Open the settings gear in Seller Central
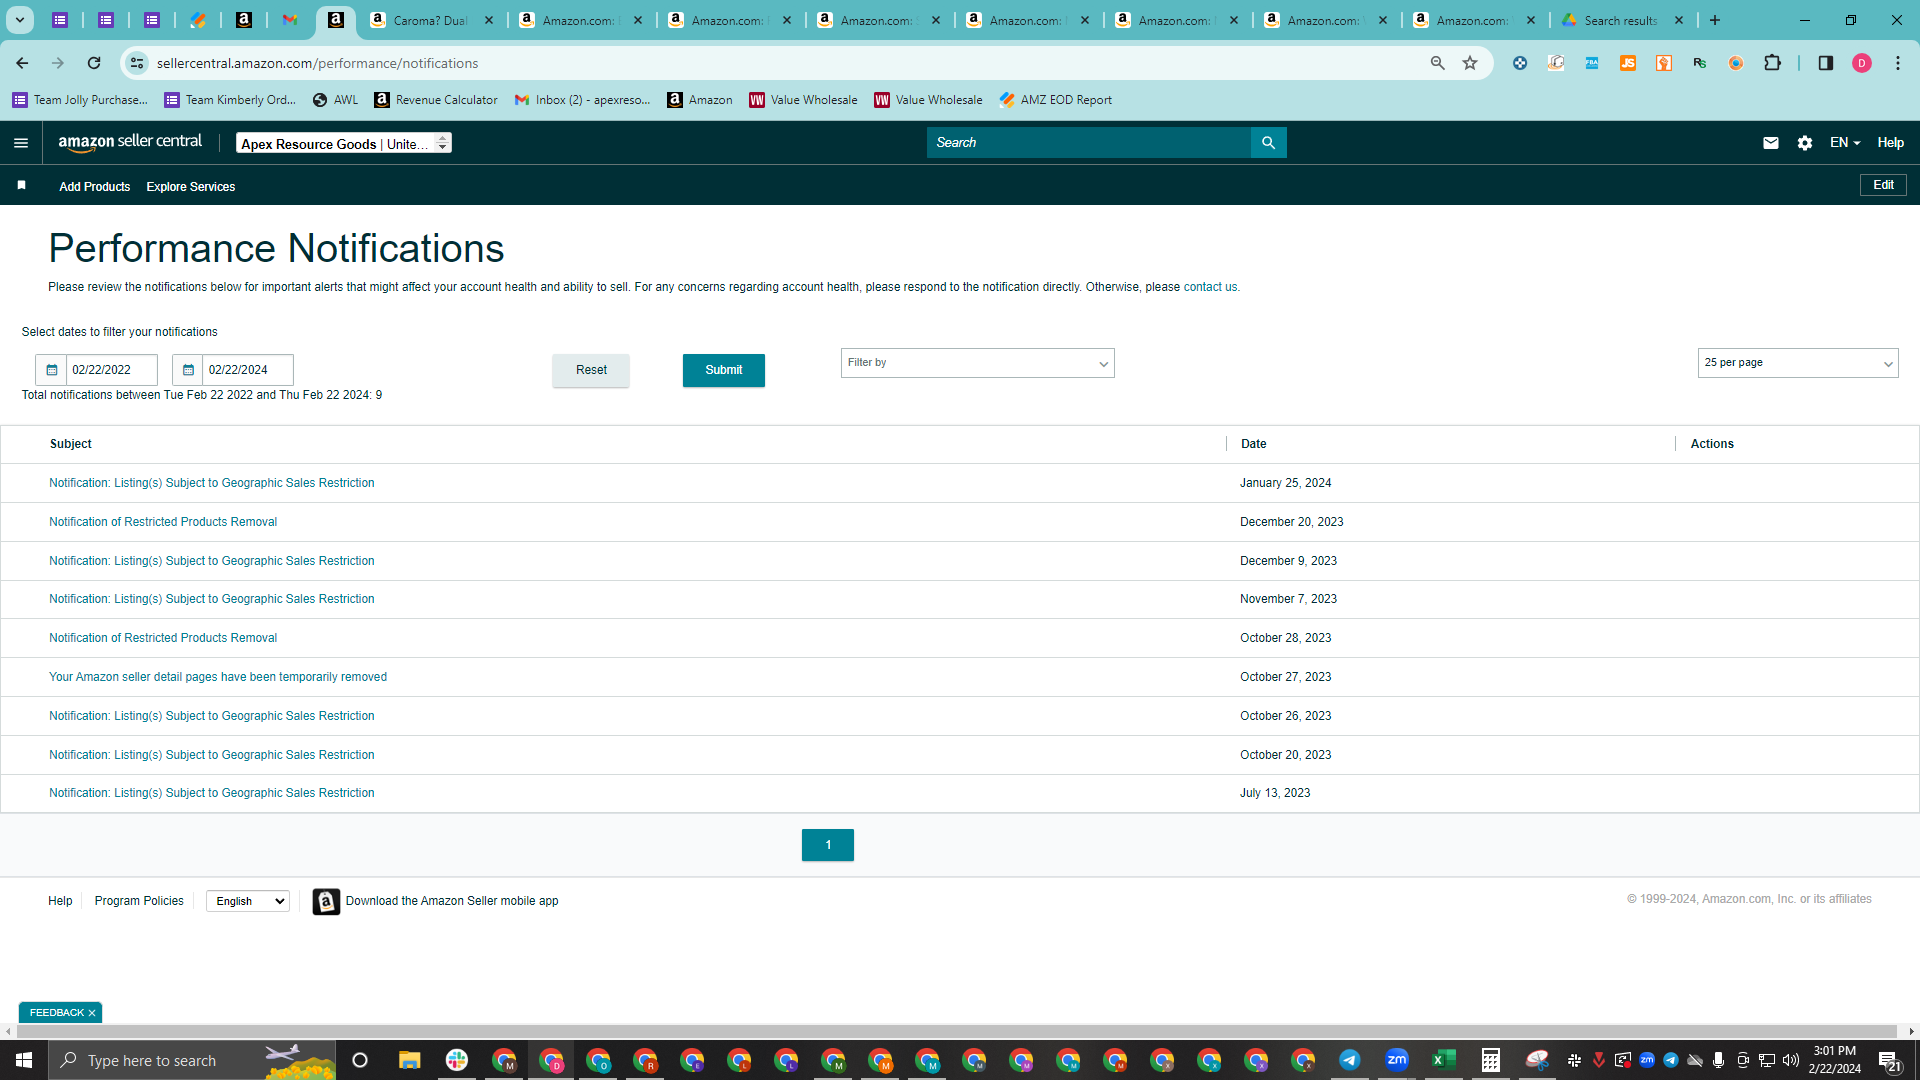Viewport: 1920px width, 1080px height. click(1804, 143)
